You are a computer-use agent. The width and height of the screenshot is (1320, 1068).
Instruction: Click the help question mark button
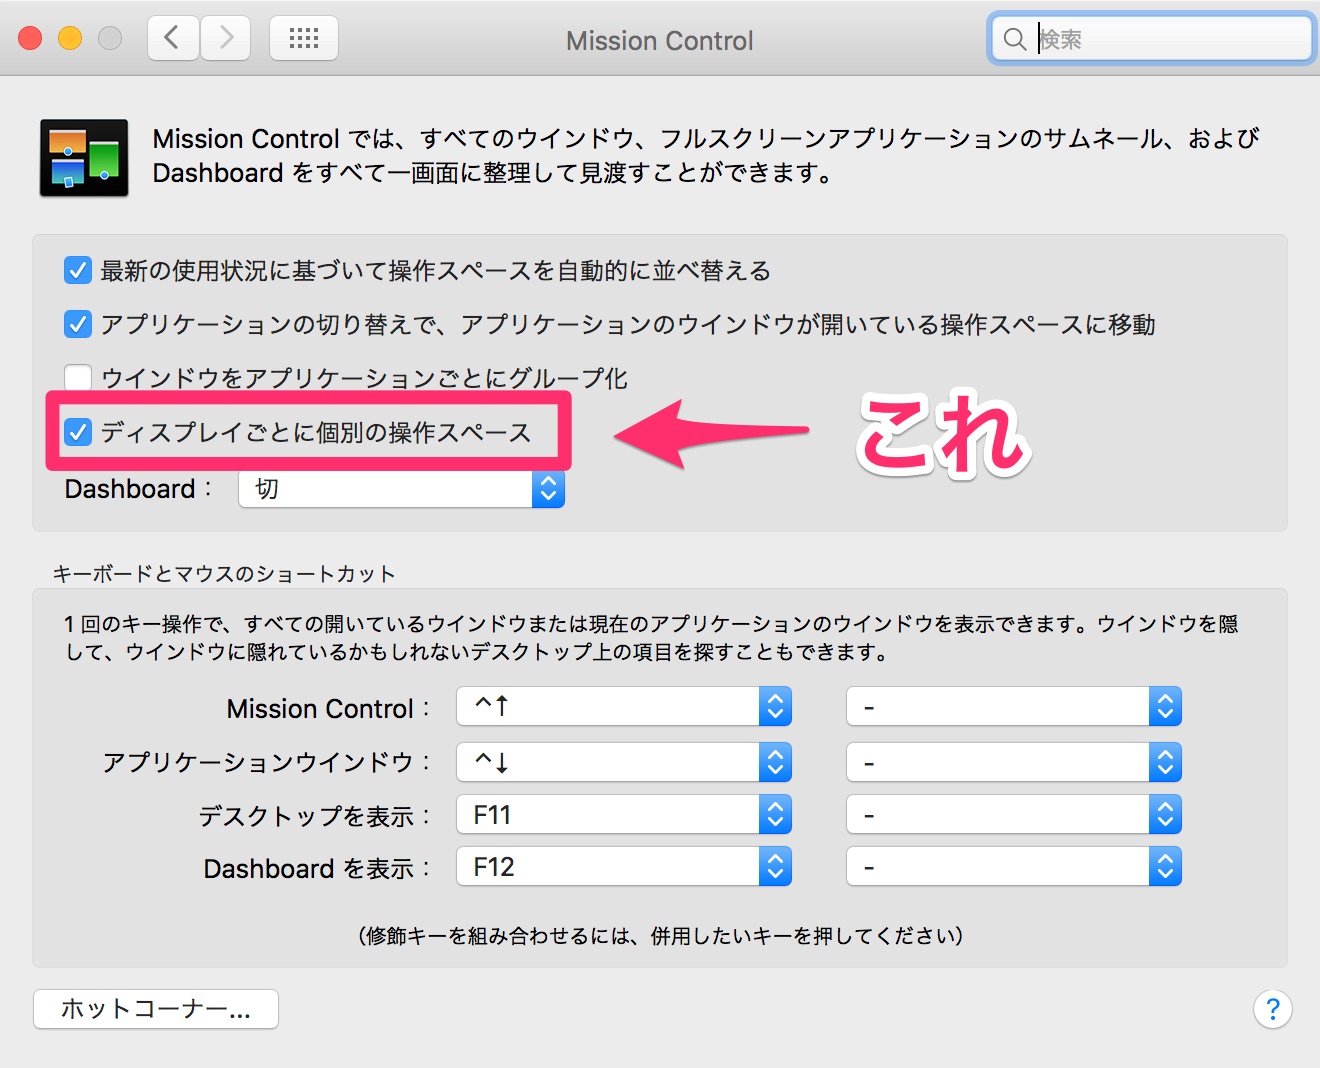point(1272,1009)
